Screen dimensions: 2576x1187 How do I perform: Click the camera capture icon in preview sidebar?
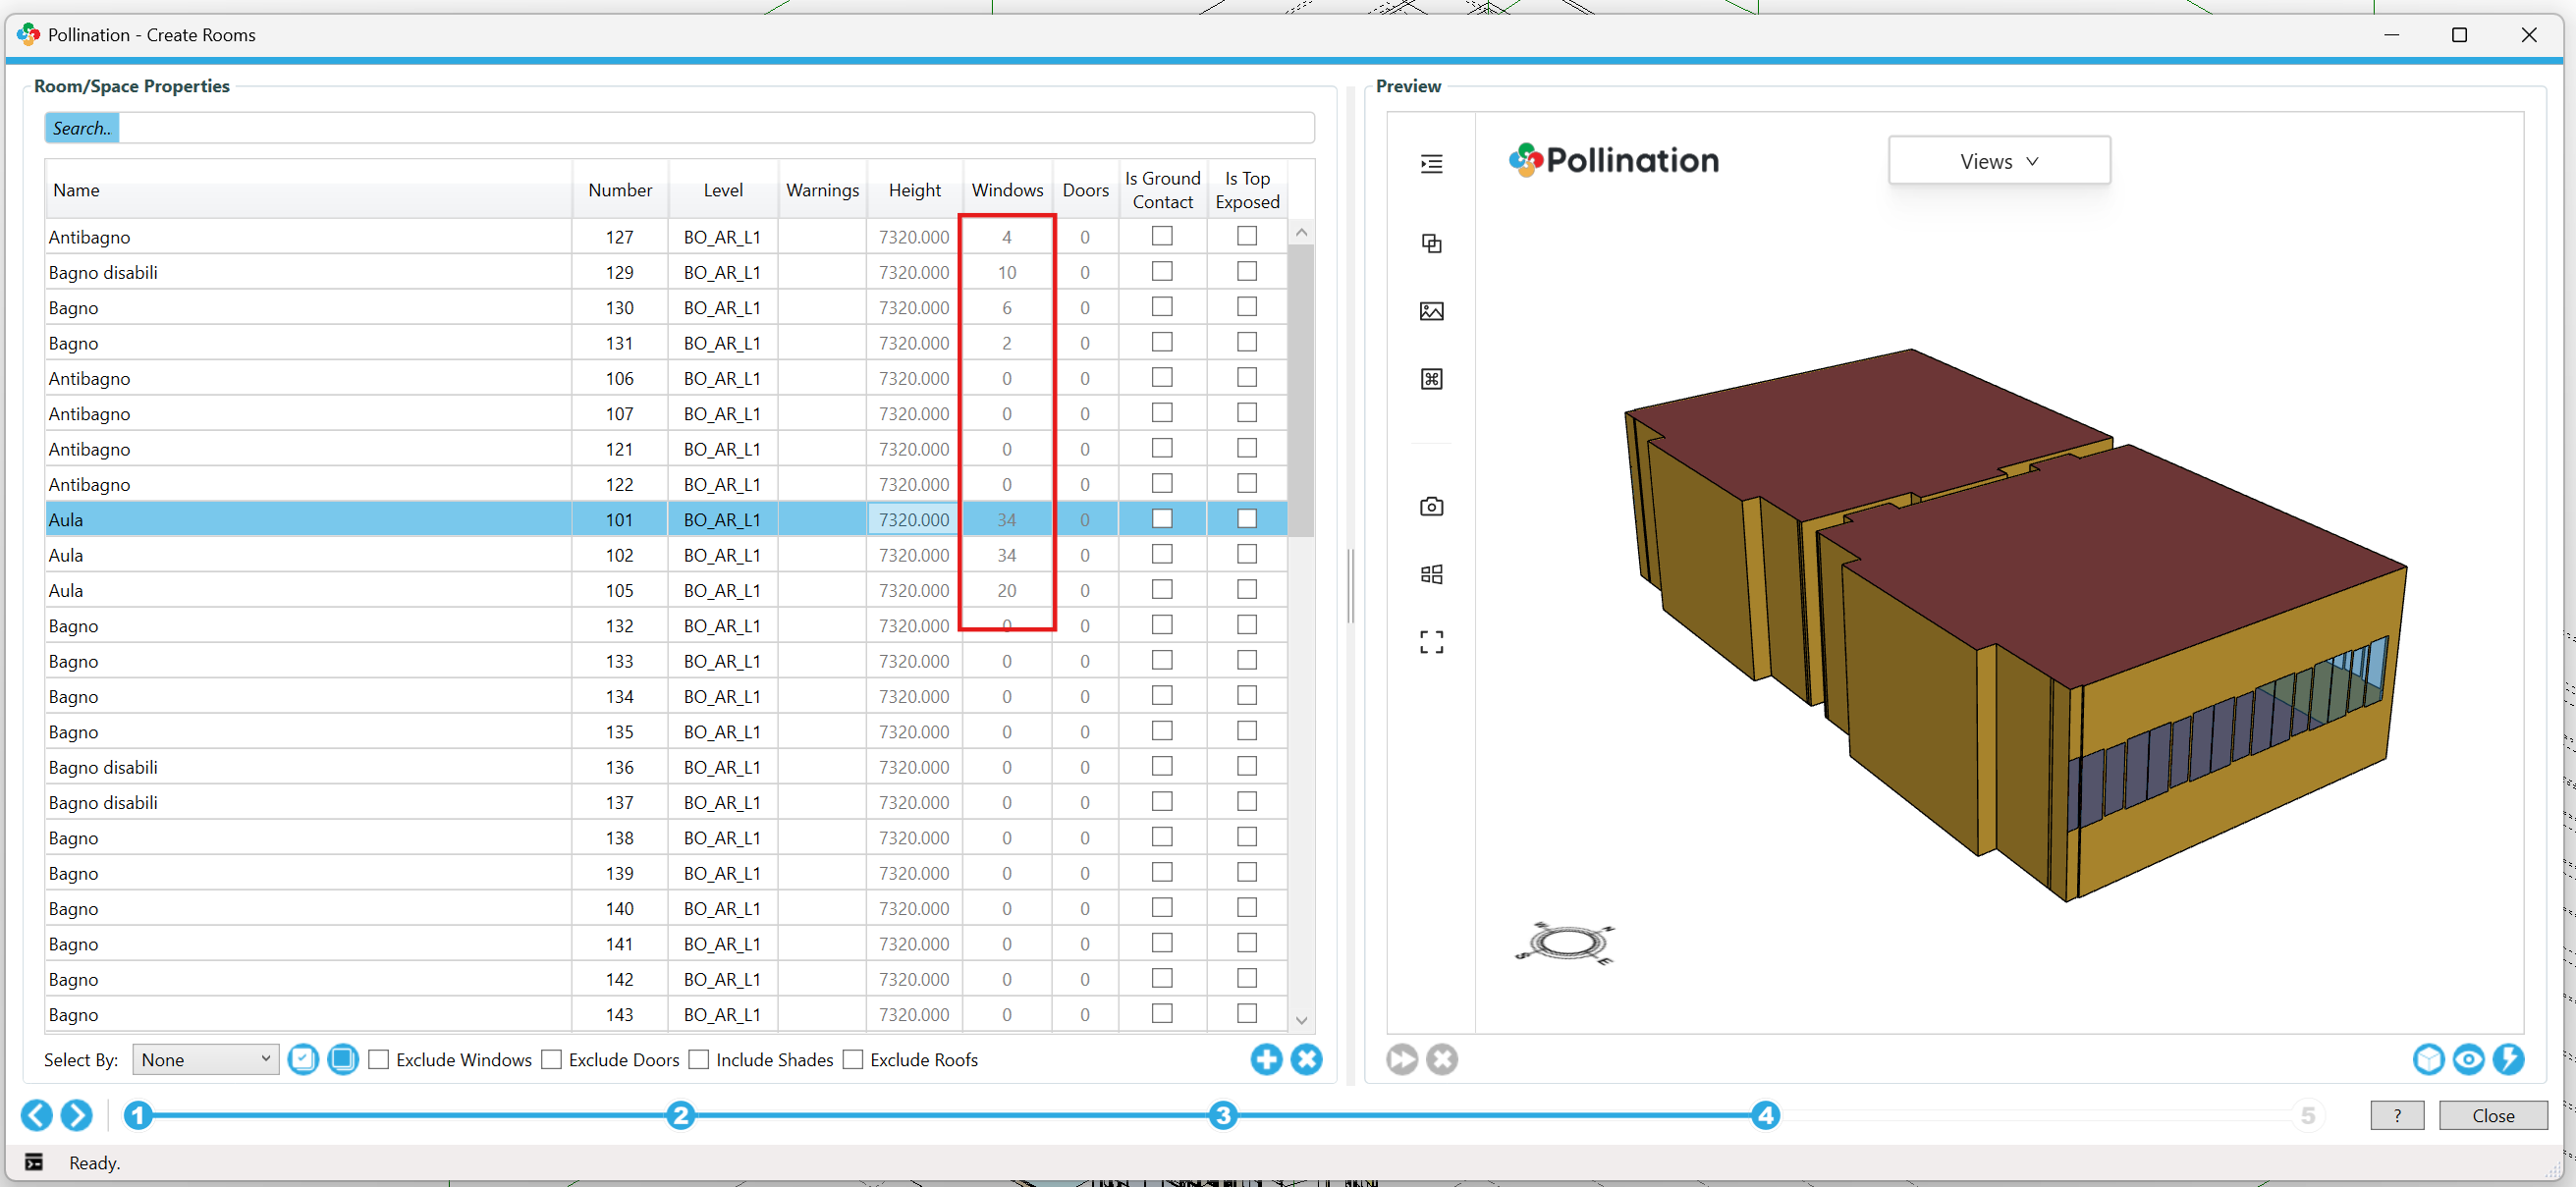(1431, 507)
